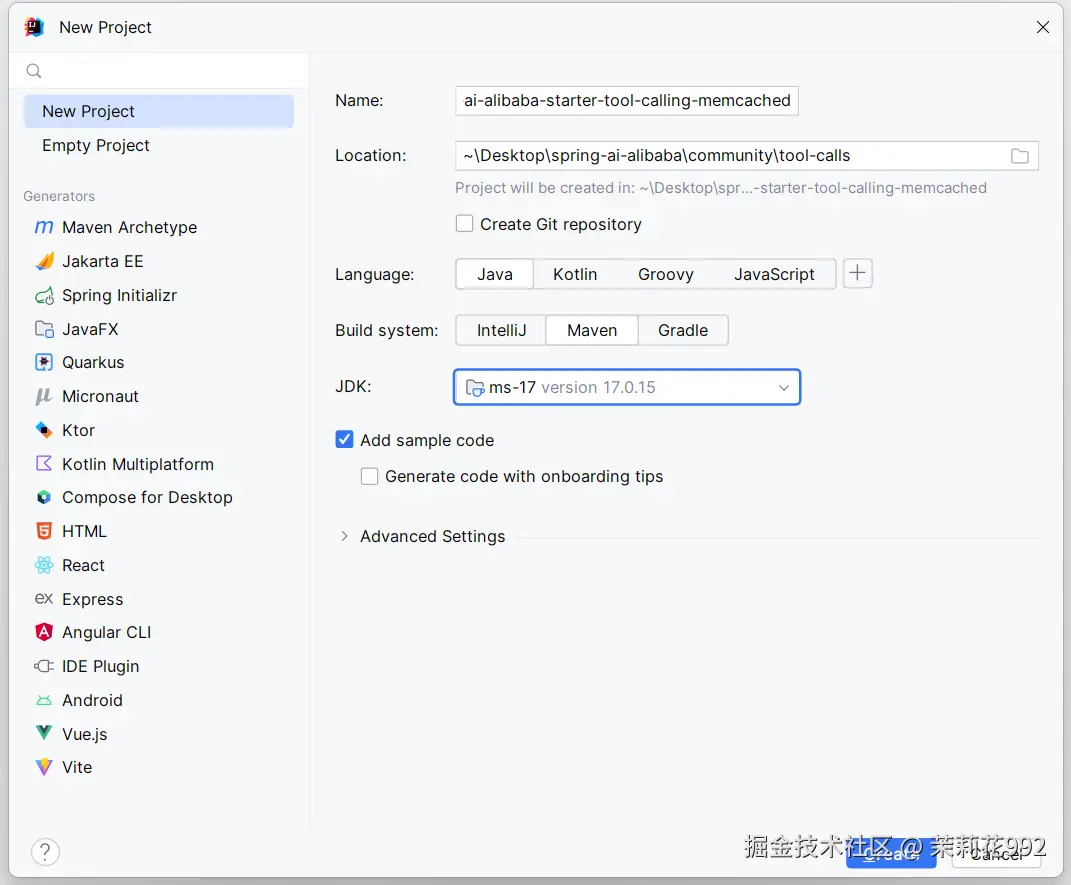Select the Spring Initializr icon
This screenshot has height=885, width=1071.
[44, 295]
